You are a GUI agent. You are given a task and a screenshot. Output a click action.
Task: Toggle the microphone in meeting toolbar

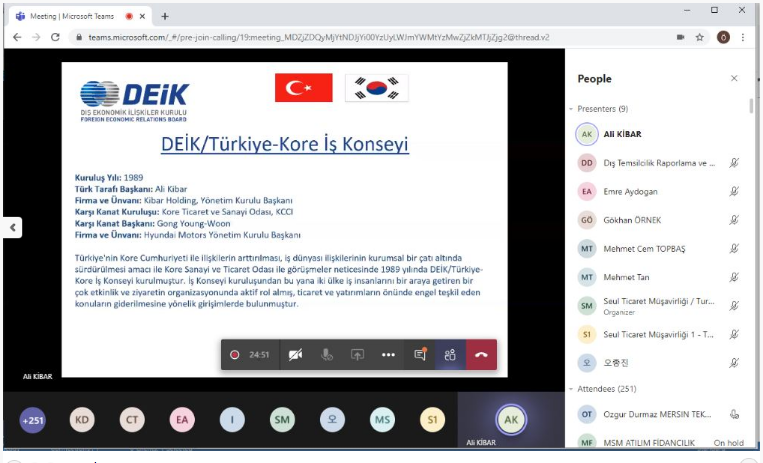(x=326, y=355)
